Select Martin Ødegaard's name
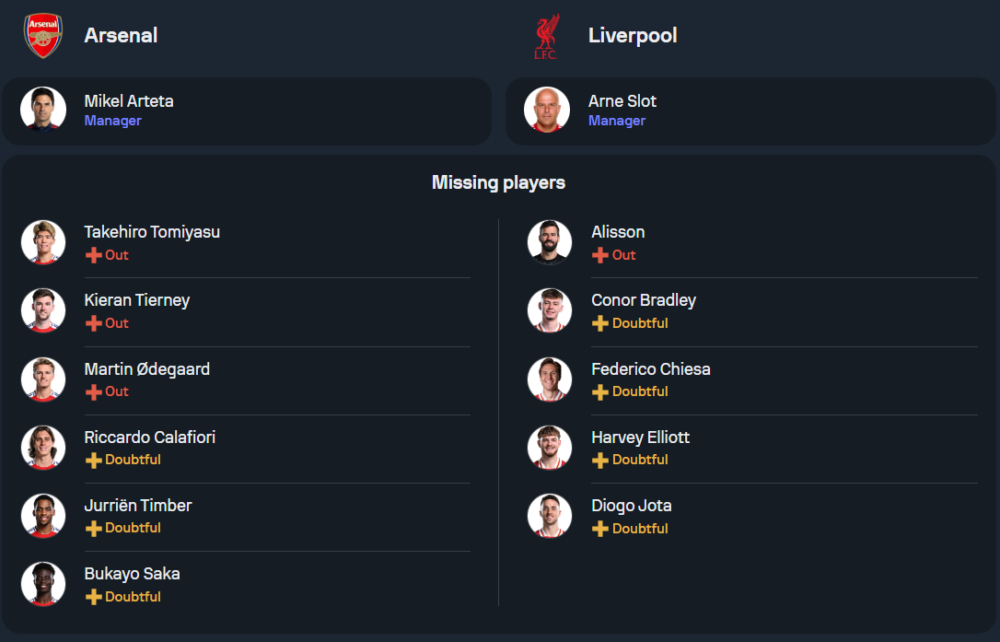Viewport: 1000px width, 642px height. pyautogui.click(x=147, y=369)
